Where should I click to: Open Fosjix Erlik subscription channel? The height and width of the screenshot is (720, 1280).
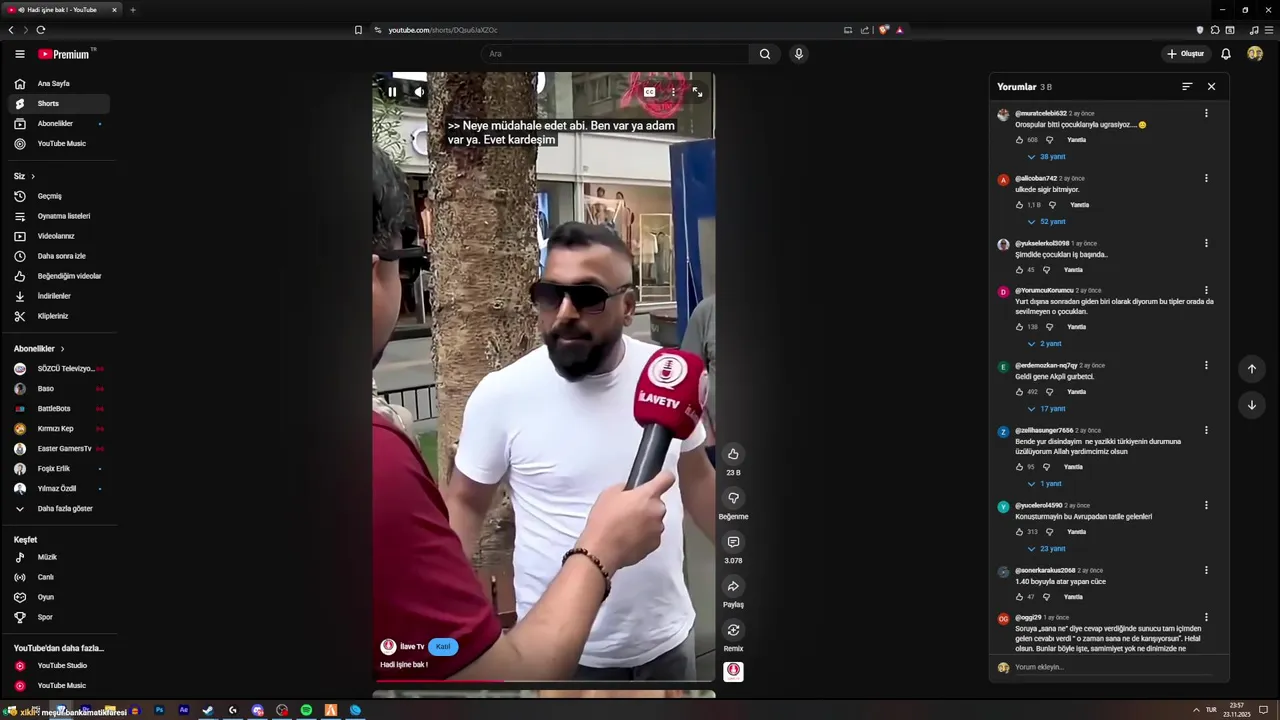click(59, 469)
